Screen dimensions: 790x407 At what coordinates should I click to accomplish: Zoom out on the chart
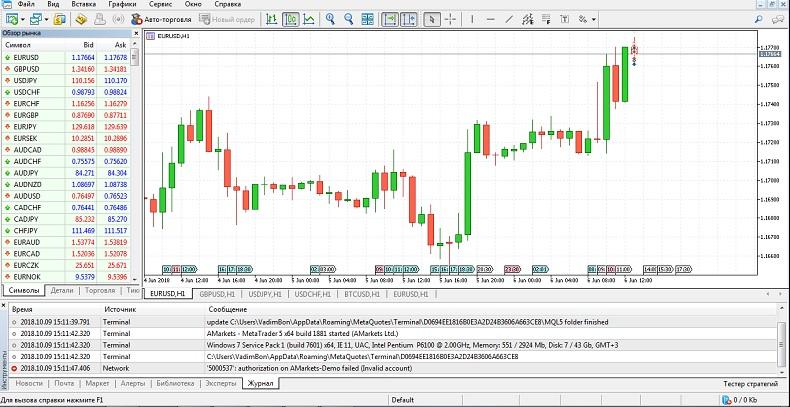[349, 19]
